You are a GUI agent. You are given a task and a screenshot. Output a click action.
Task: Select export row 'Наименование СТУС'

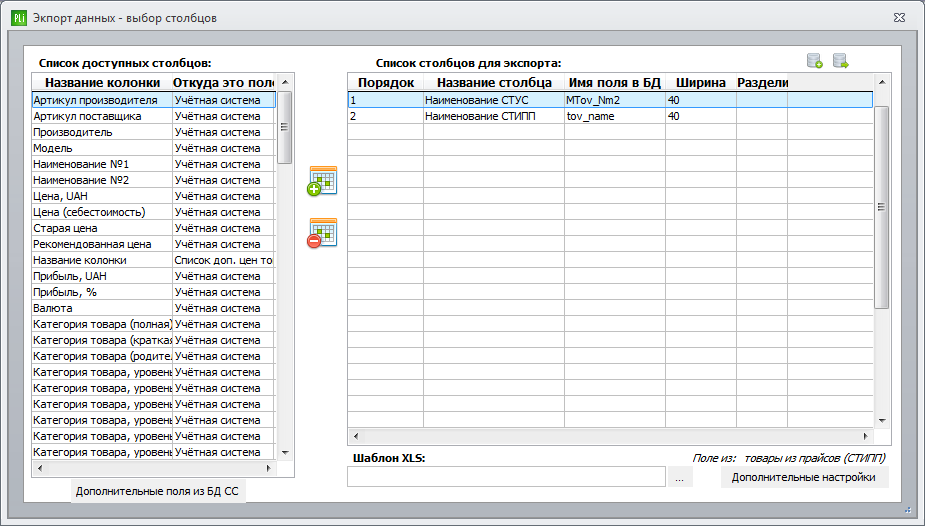tap(610, 100)
